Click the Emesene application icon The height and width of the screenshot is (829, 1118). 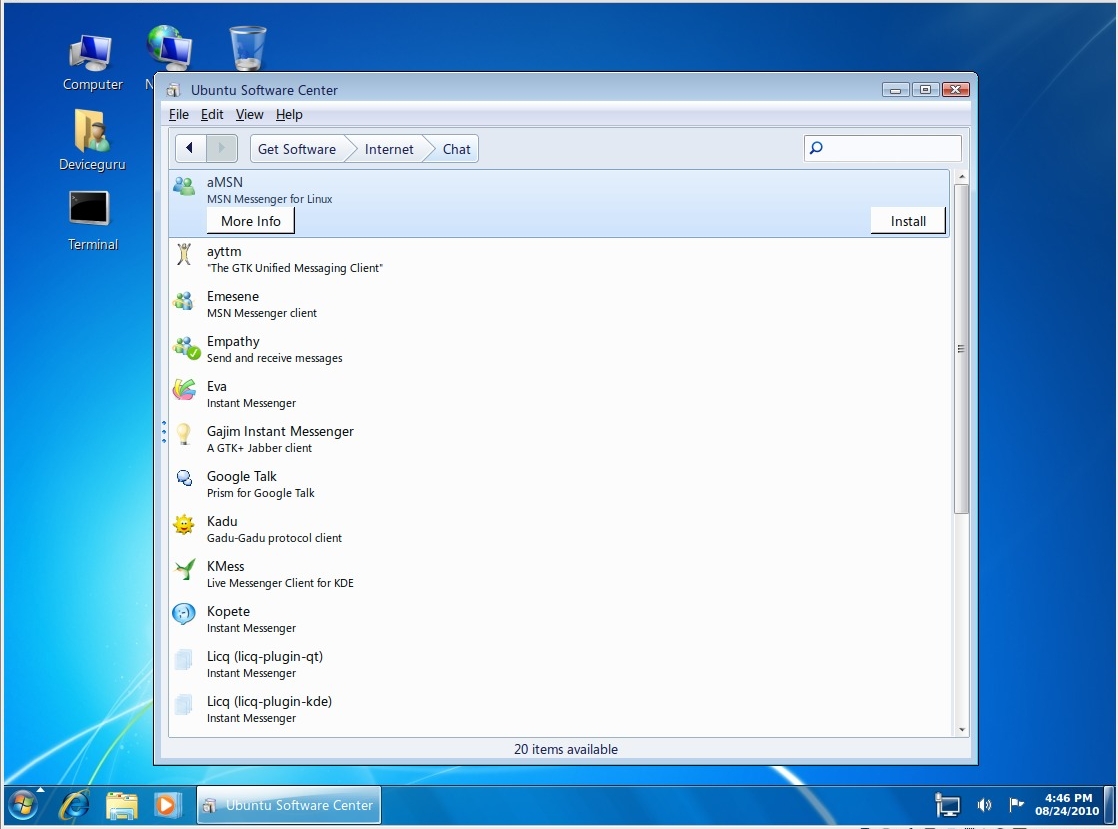coord(183,301)
